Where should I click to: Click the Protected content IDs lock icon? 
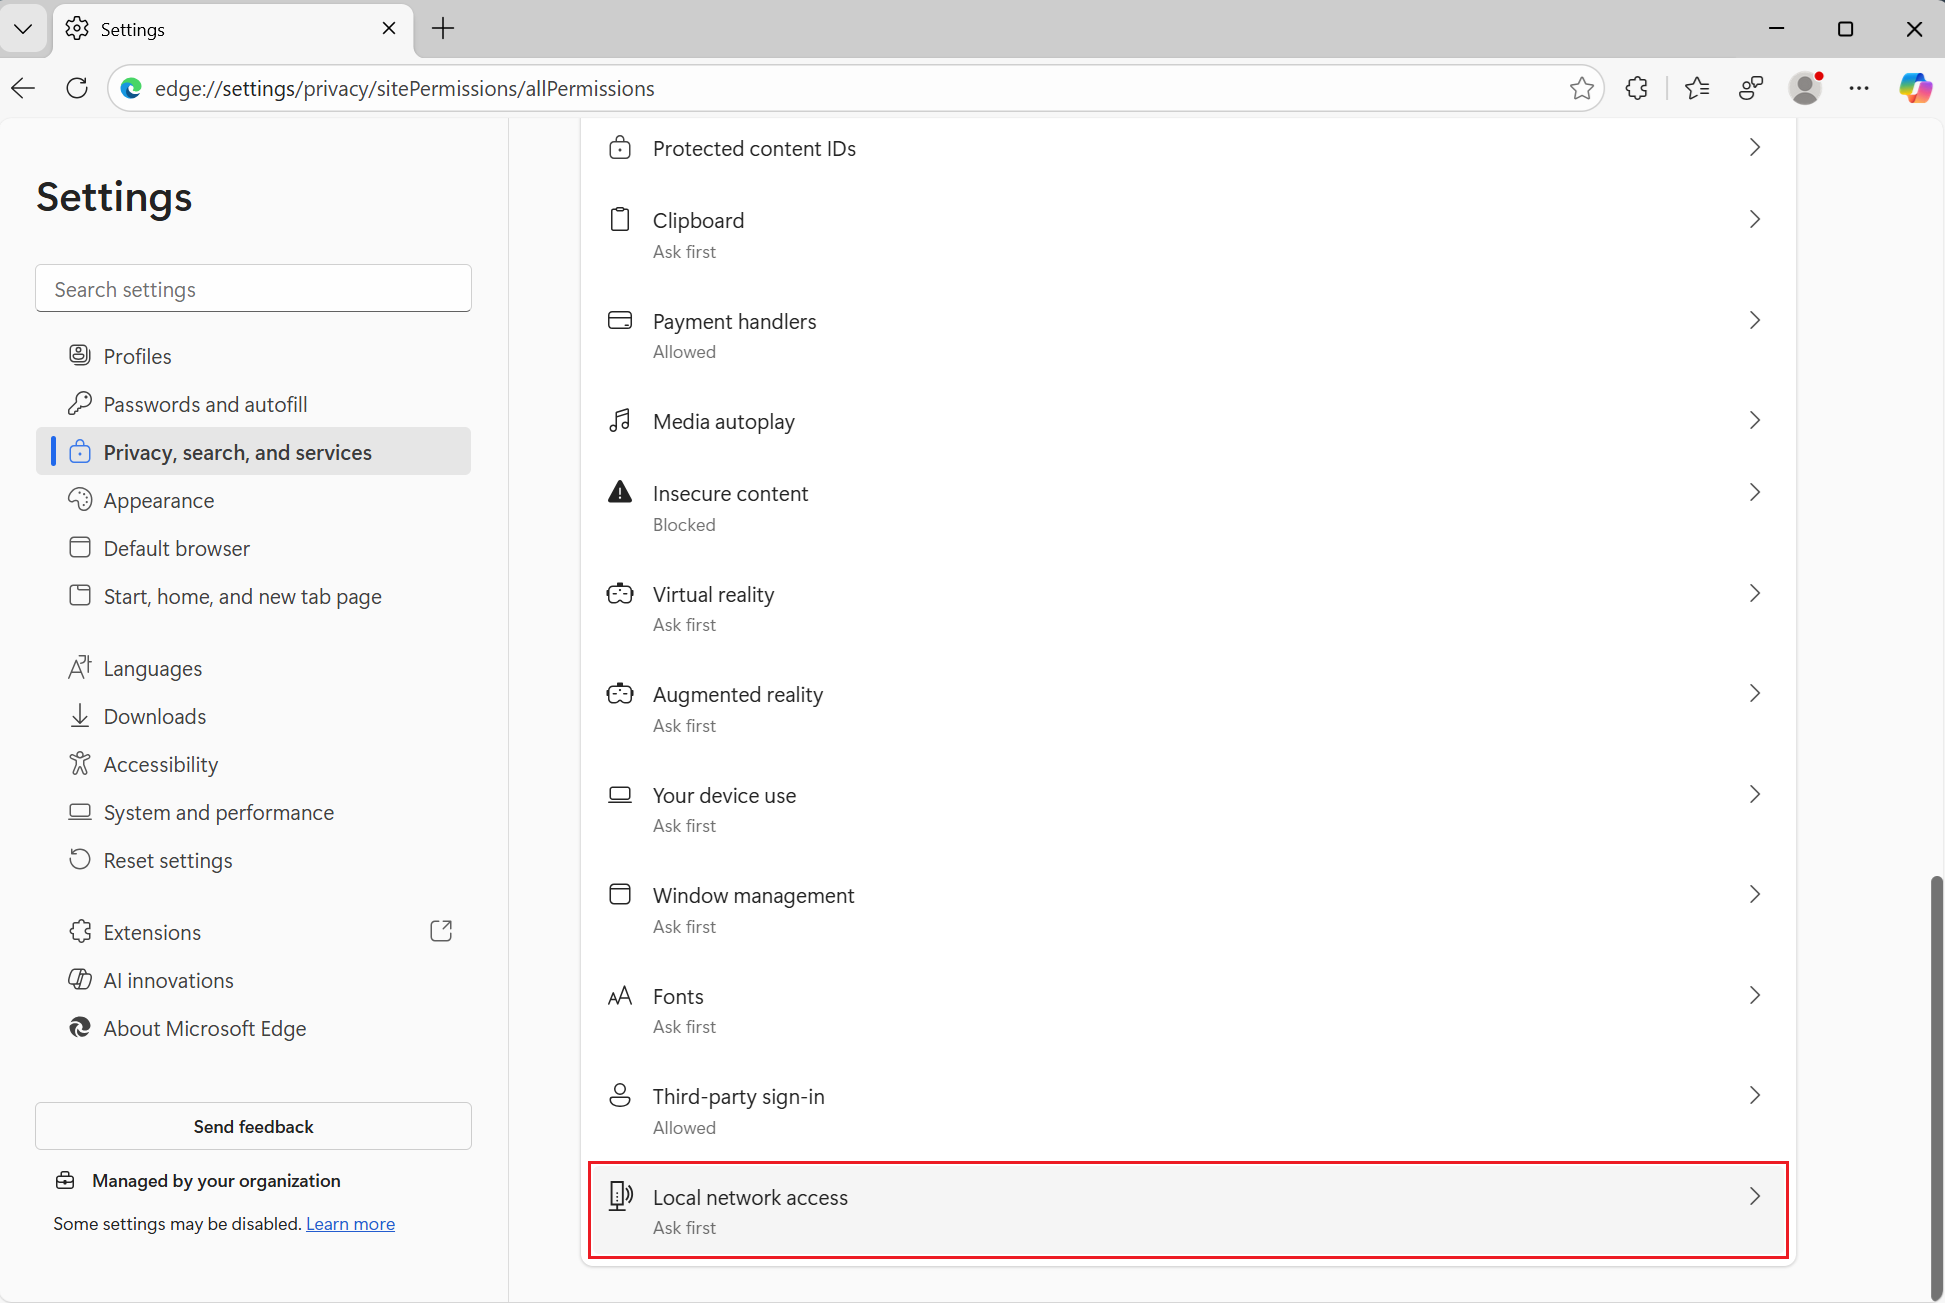coord(620,147)
